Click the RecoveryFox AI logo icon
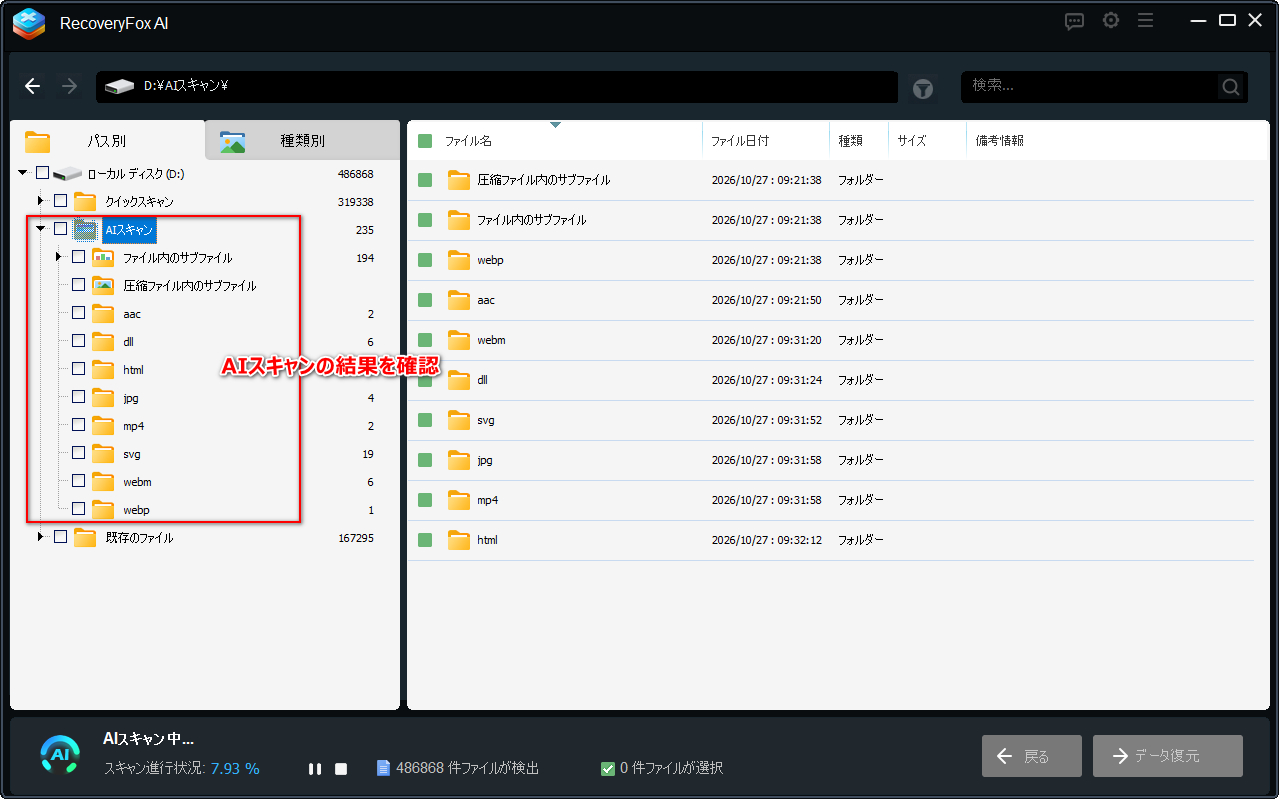 (x=29, y=23)
